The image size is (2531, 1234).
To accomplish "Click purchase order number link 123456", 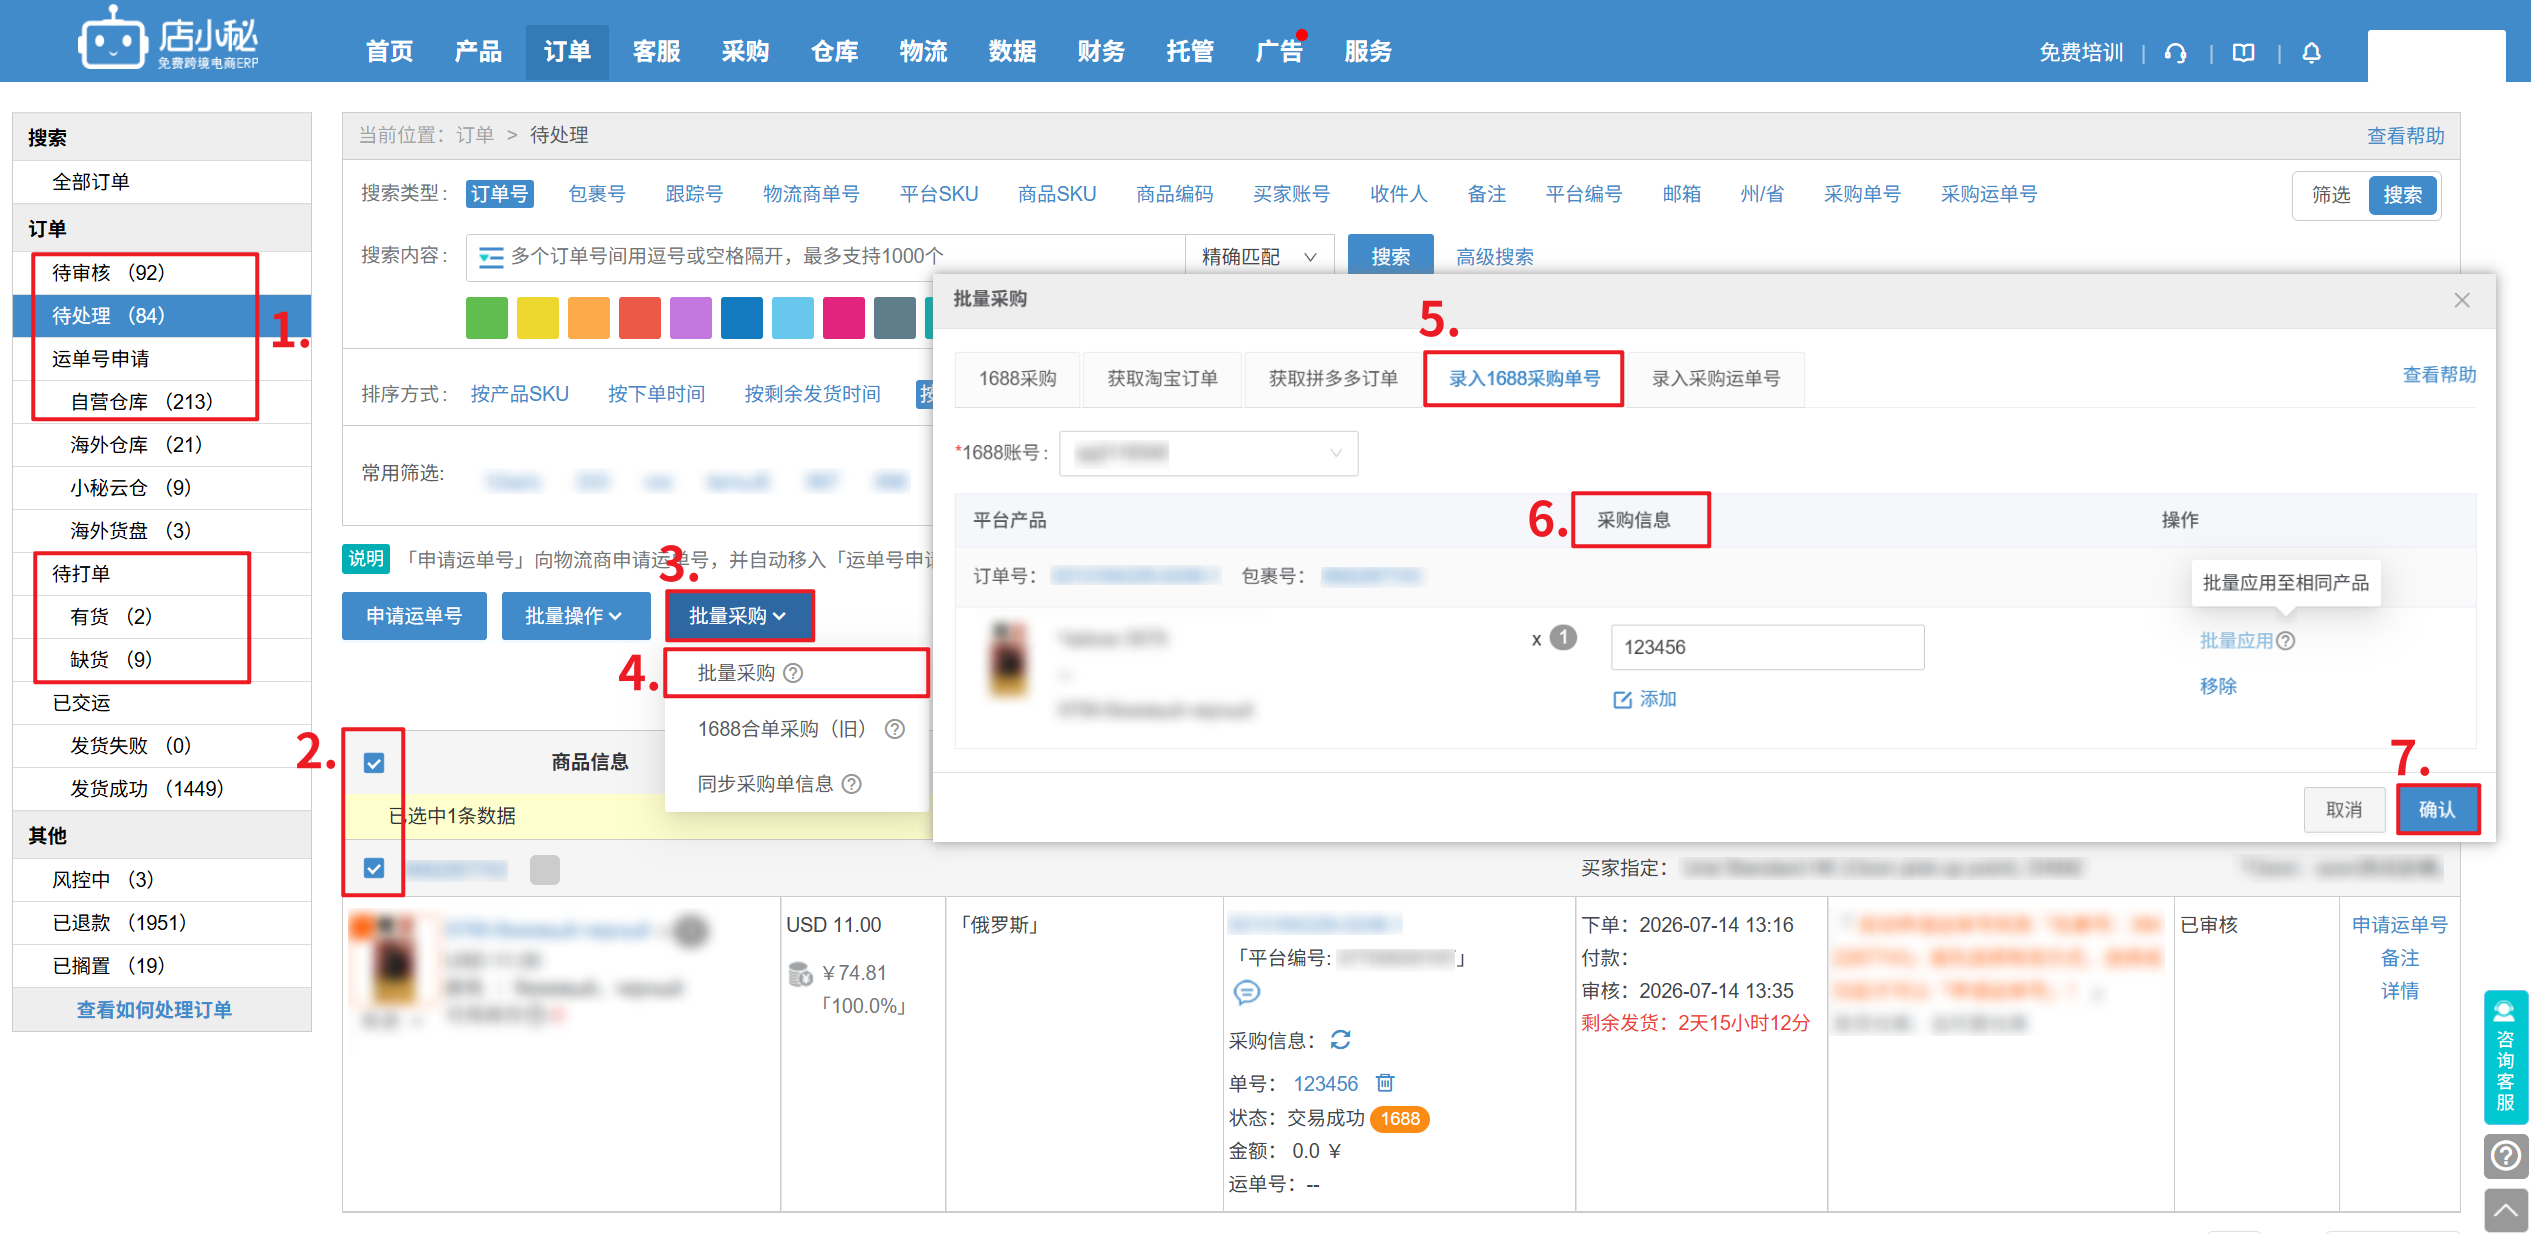I will tap(1325, 1084).
